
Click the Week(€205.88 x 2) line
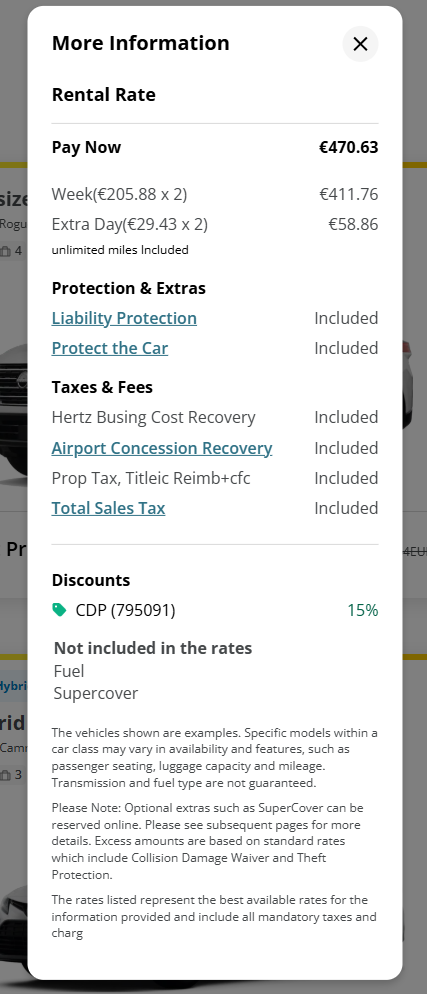(215, 194)
